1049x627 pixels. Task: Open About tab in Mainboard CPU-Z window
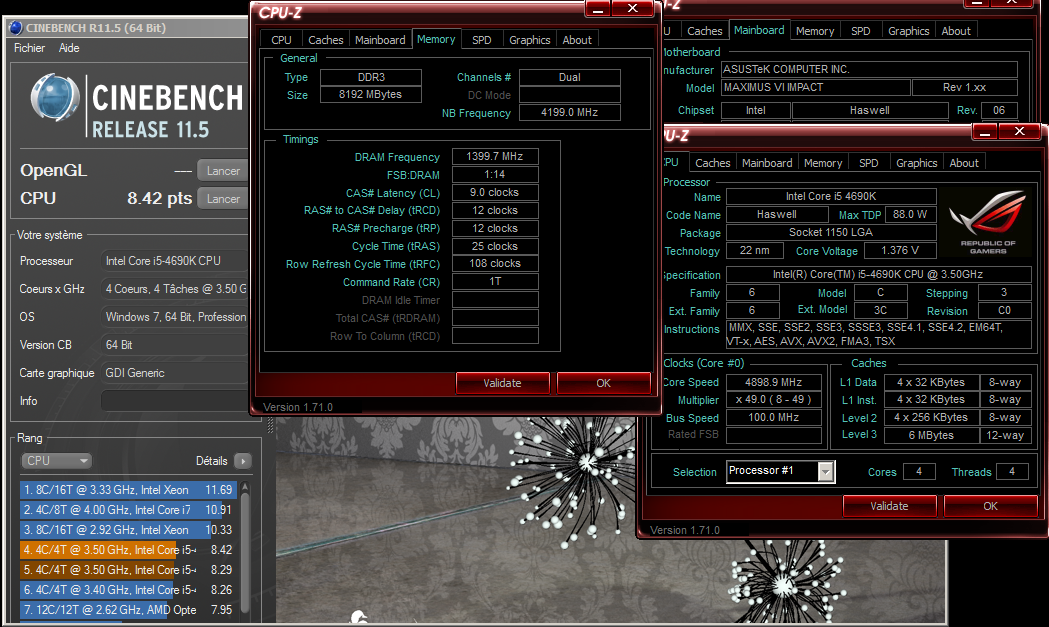[x=956, y=31]
